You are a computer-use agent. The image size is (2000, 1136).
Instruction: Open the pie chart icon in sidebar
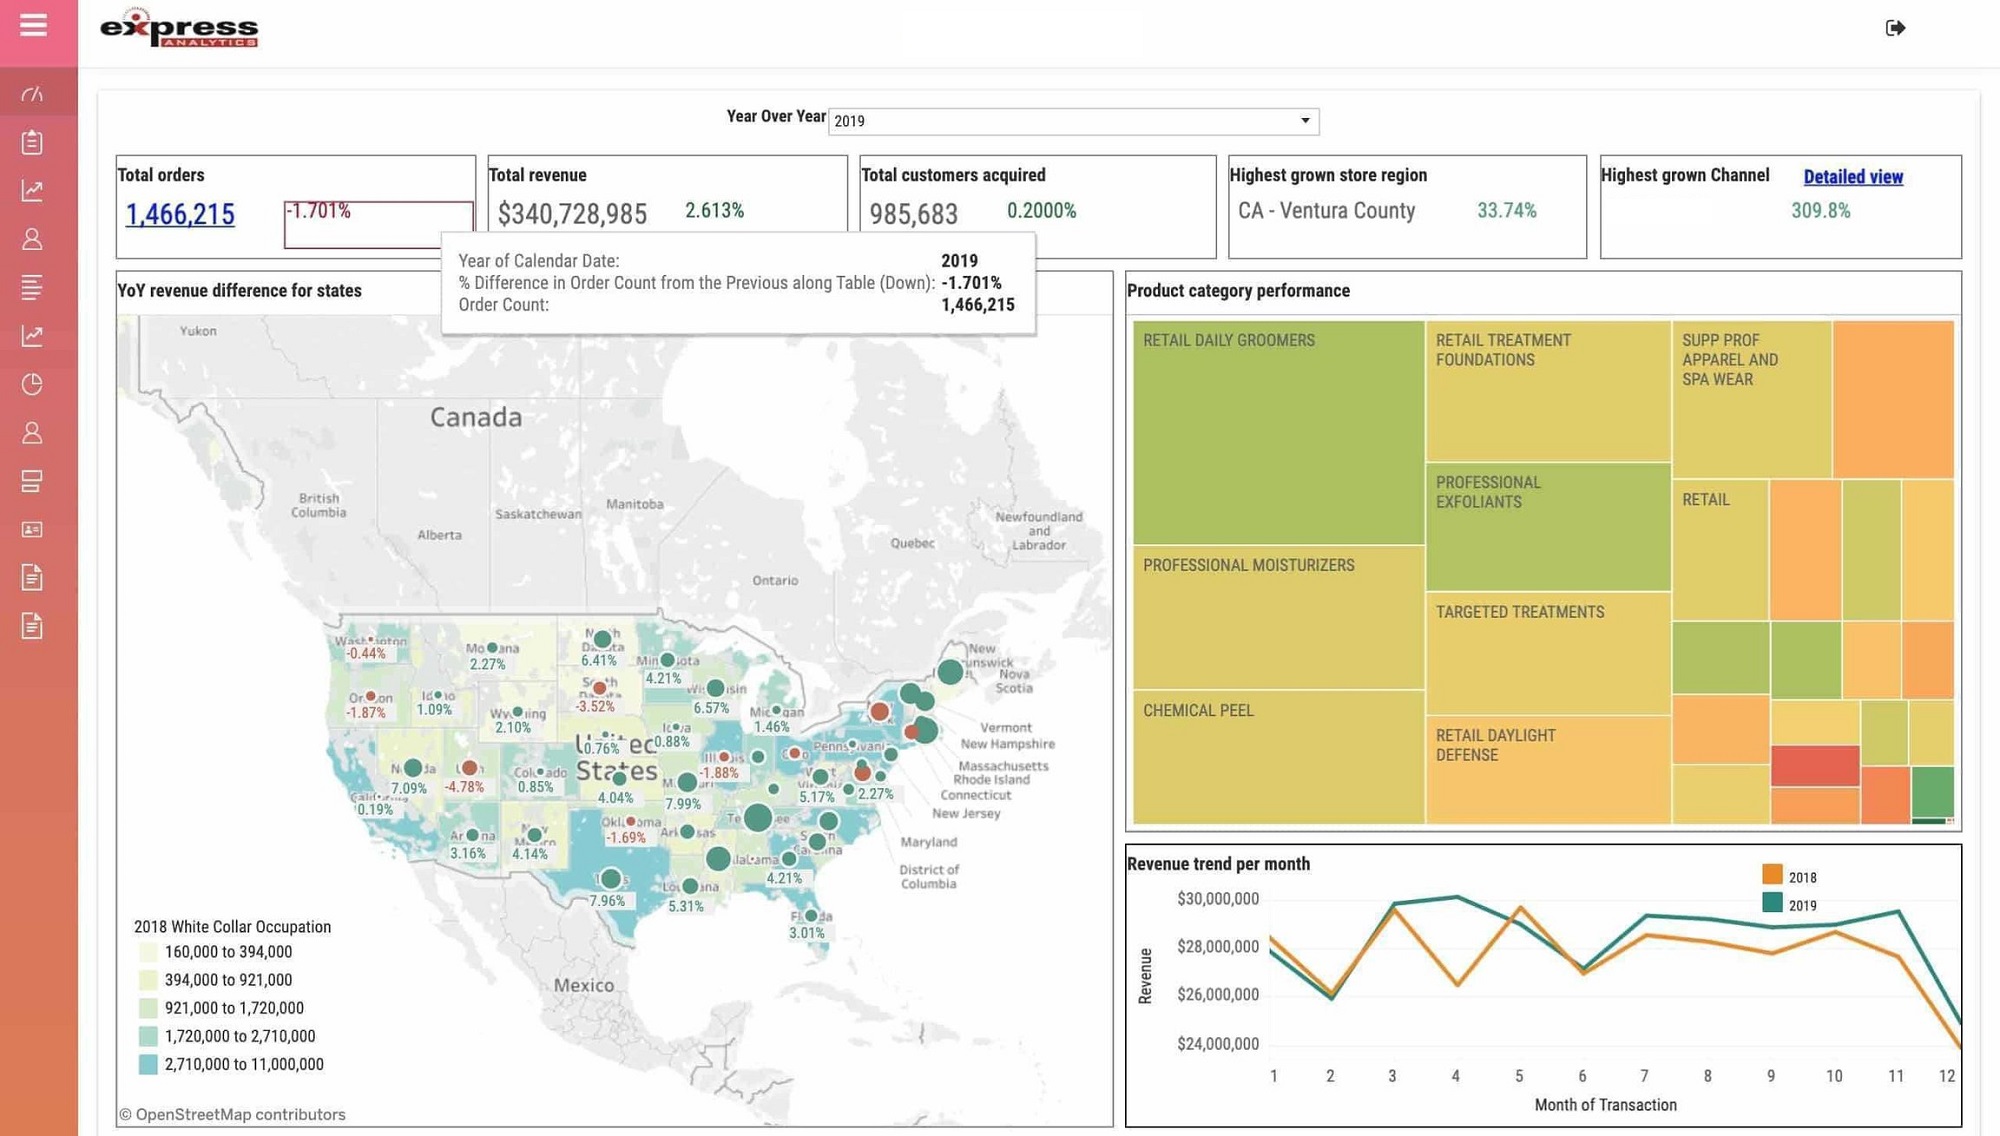pos(33,384)
